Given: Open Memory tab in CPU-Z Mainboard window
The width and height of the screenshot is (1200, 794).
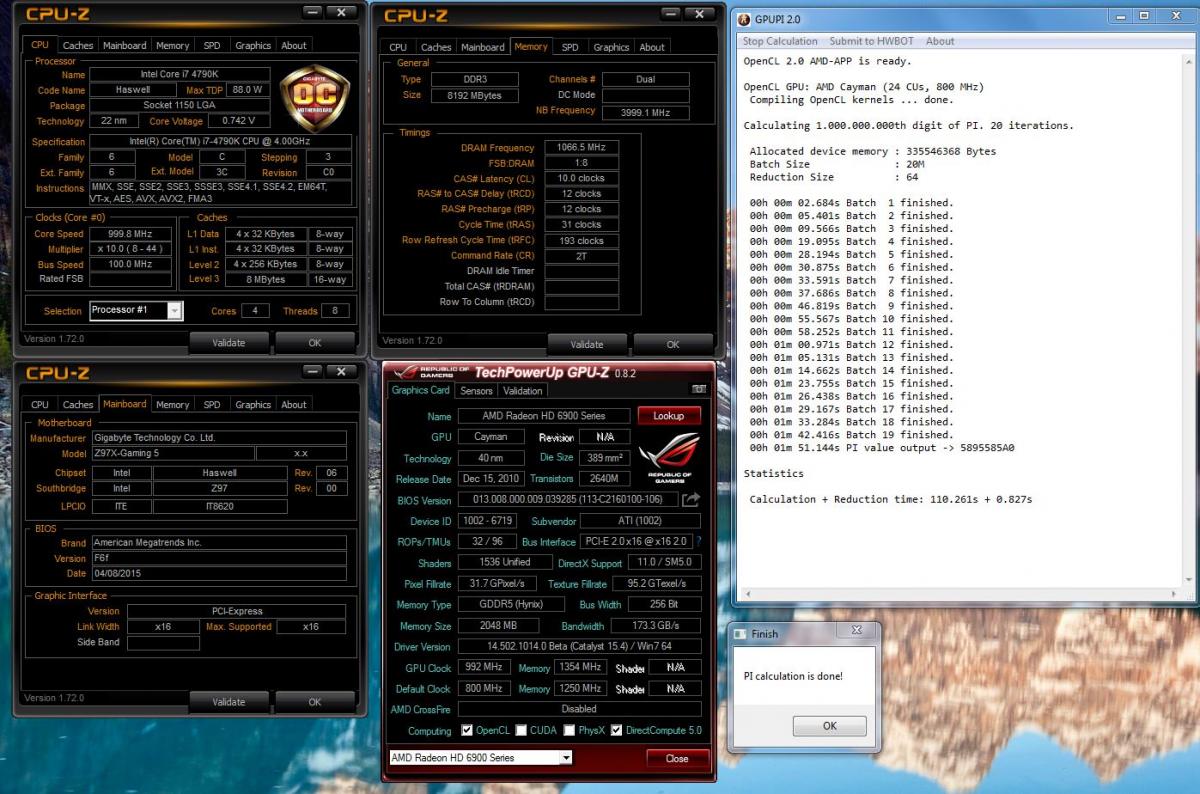Looking at the screenshot, I should pos(172,404).
